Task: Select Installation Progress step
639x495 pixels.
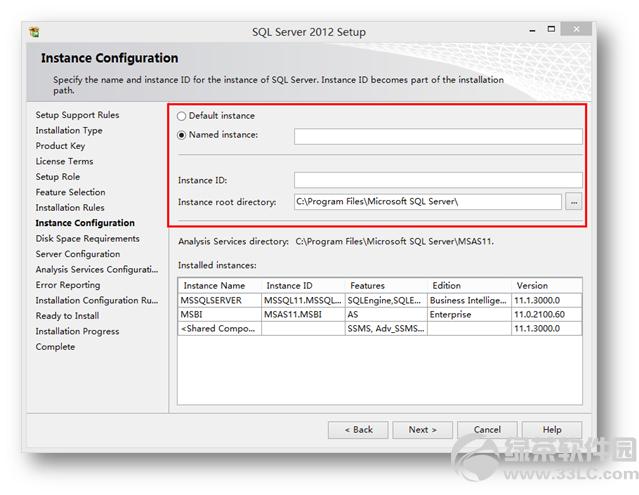Action: (77, 332)
